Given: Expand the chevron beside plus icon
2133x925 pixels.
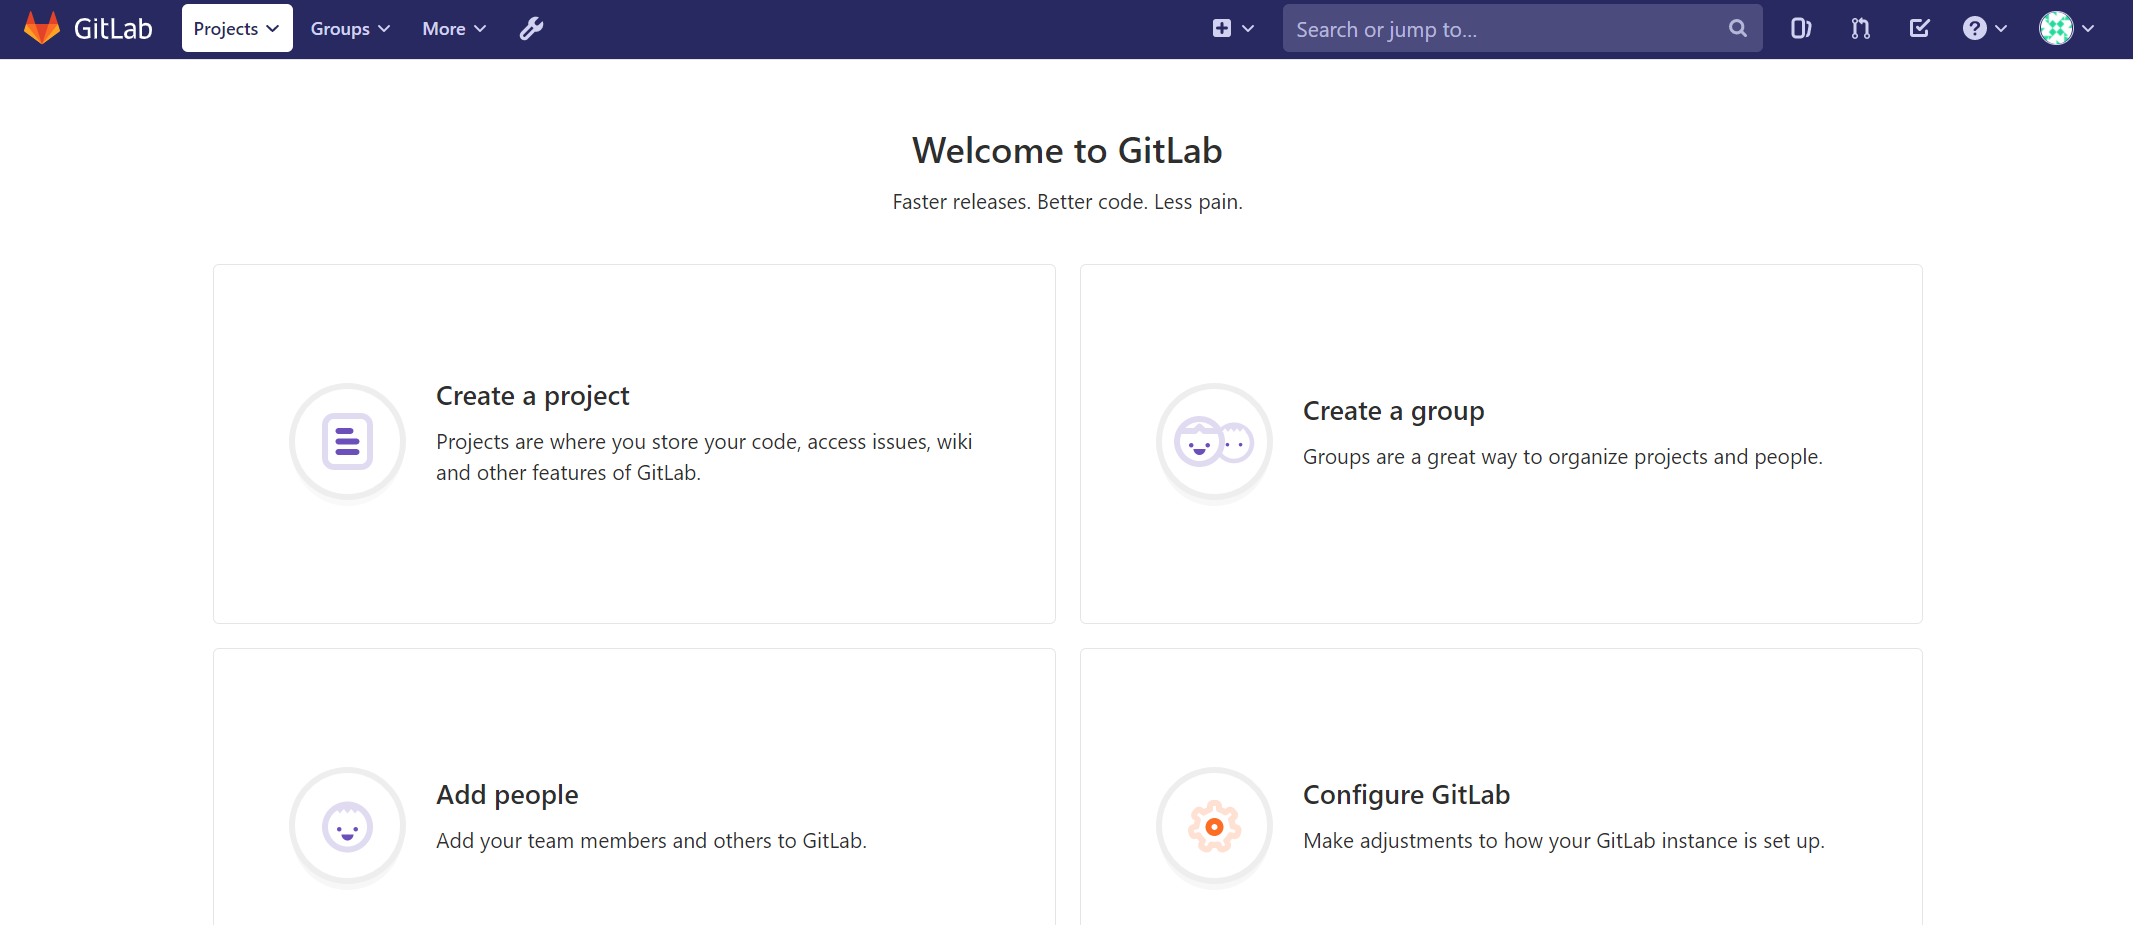Looking at the screenshot, I should pyautogui.click(x=1248, y=29).
